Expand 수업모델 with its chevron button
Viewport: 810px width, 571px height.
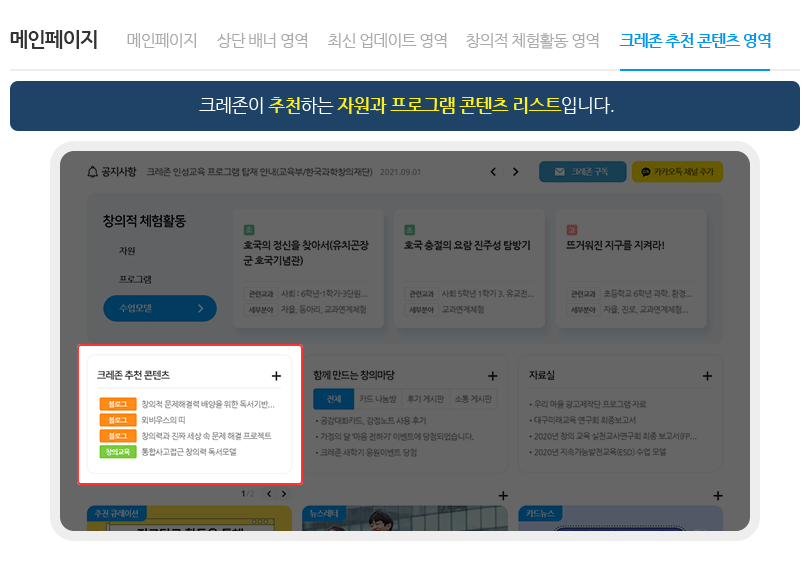tap(200, 309)
